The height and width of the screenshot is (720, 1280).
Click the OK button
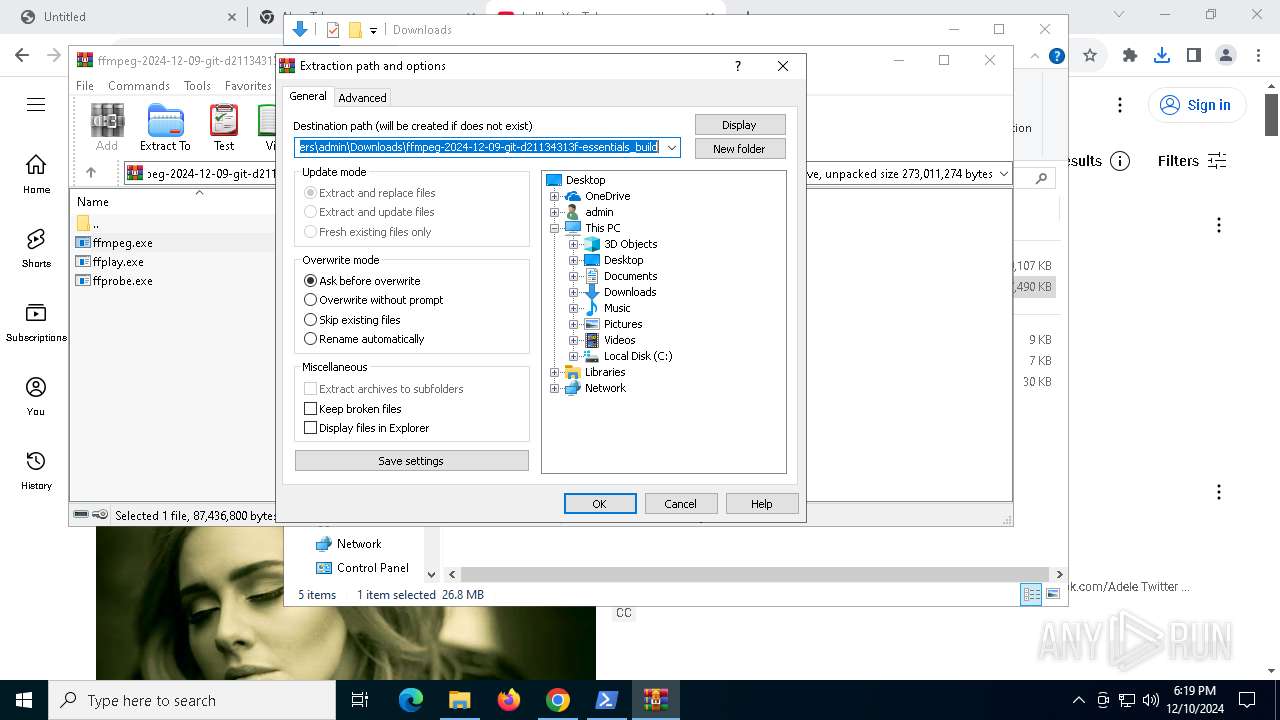[600, 504]
